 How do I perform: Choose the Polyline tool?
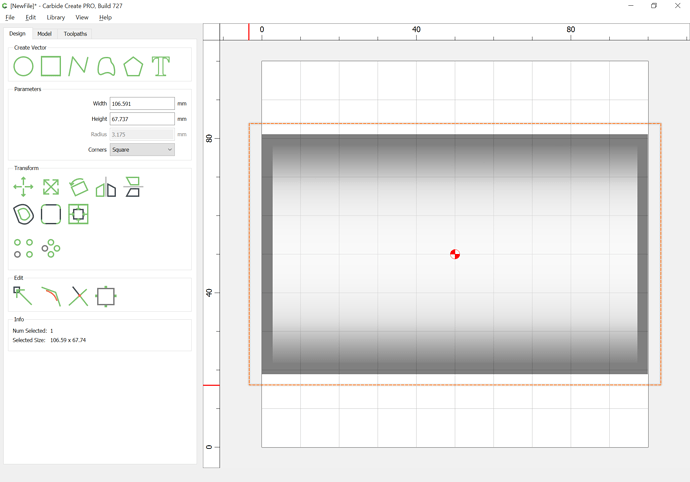click(78, 66)
